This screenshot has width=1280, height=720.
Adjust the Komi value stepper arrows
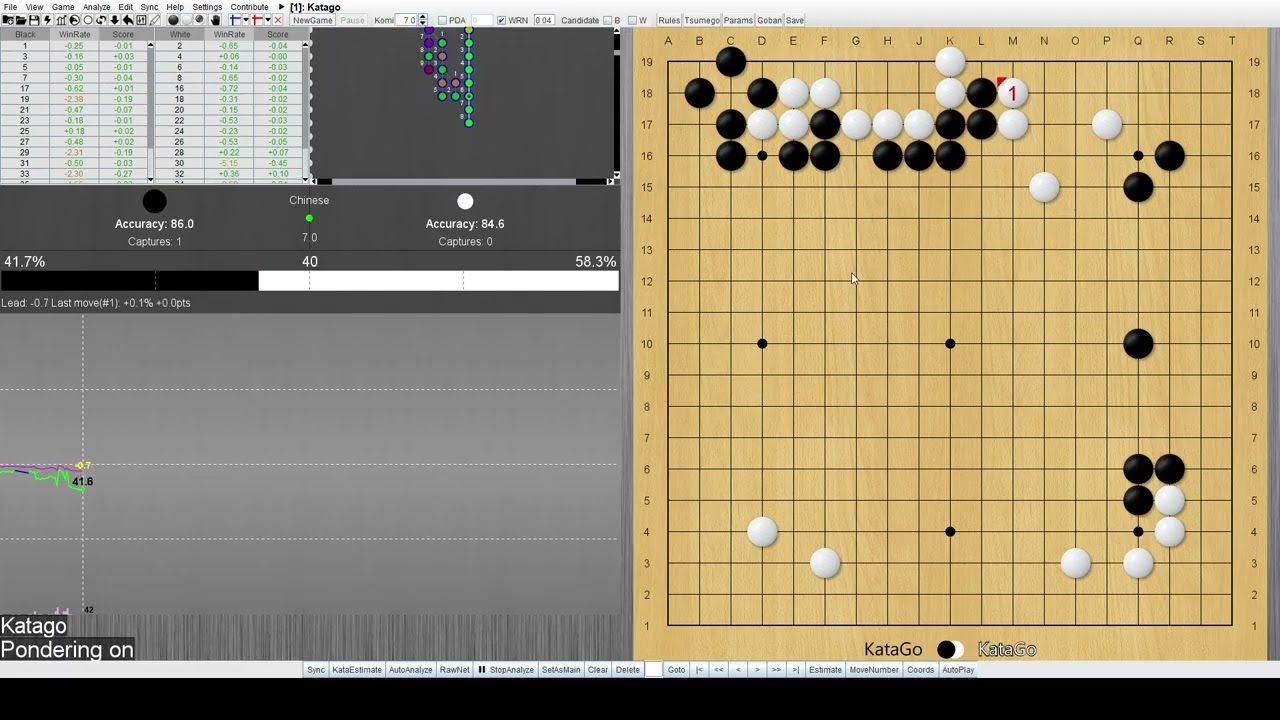click(x=423, y=20)
